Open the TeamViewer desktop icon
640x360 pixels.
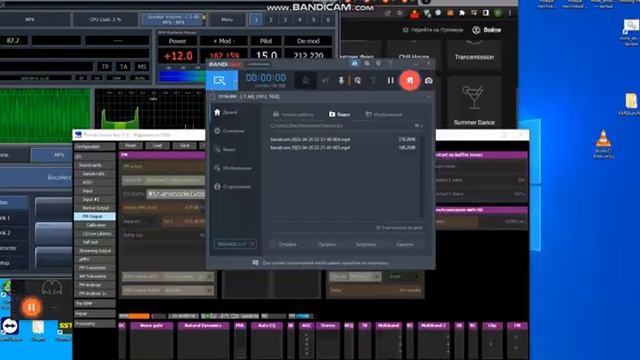[x=10, y=329]
